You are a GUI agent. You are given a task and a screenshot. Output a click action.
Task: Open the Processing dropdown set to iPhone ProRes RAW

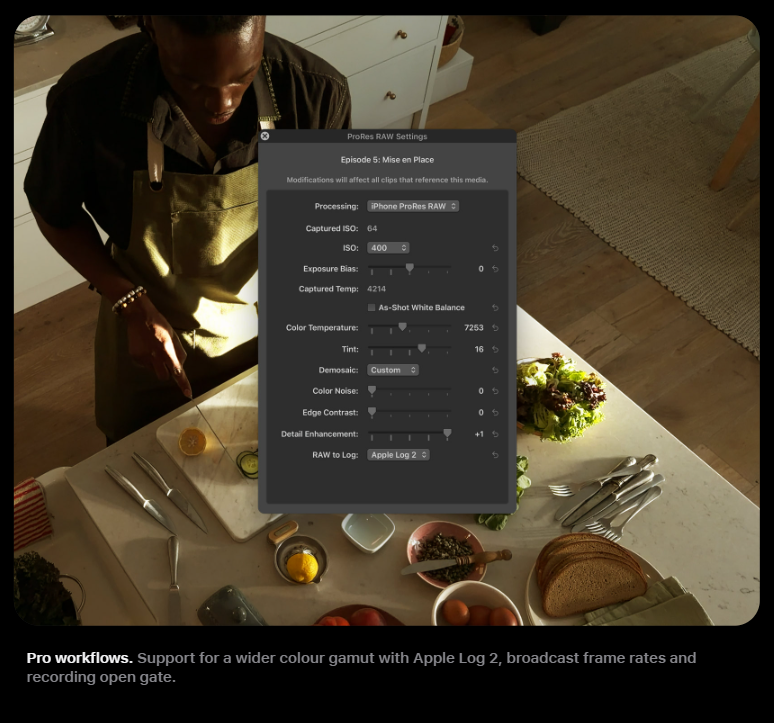click(413, 206)
